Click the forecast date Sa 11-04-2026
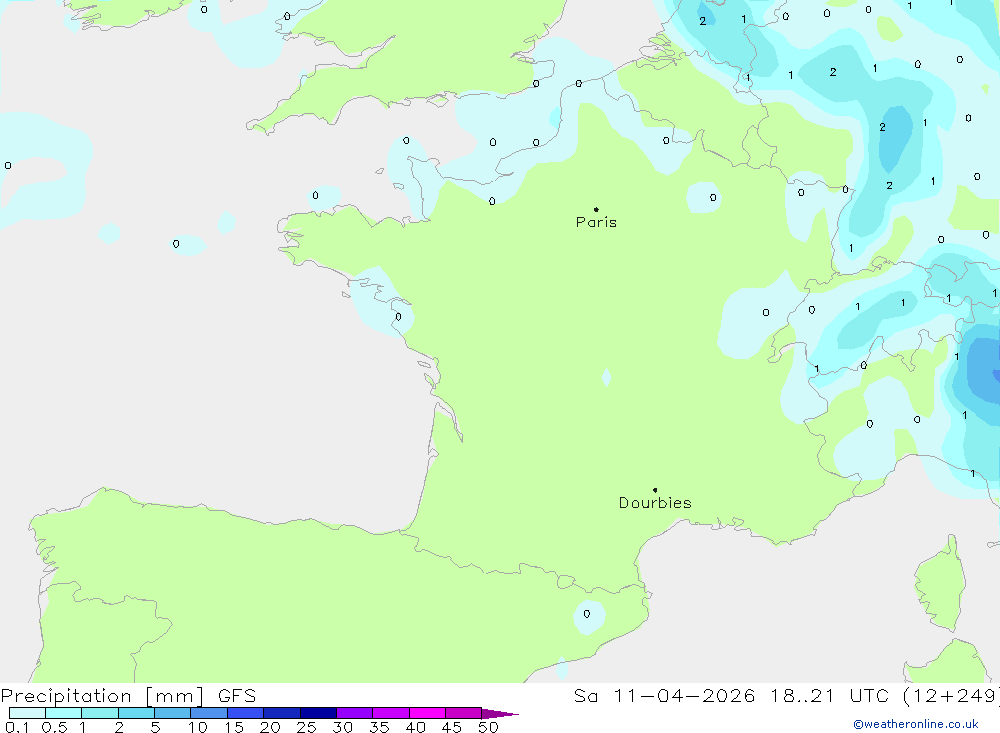The height and width of the screenshot is (733, 1000). coord(665,695)
